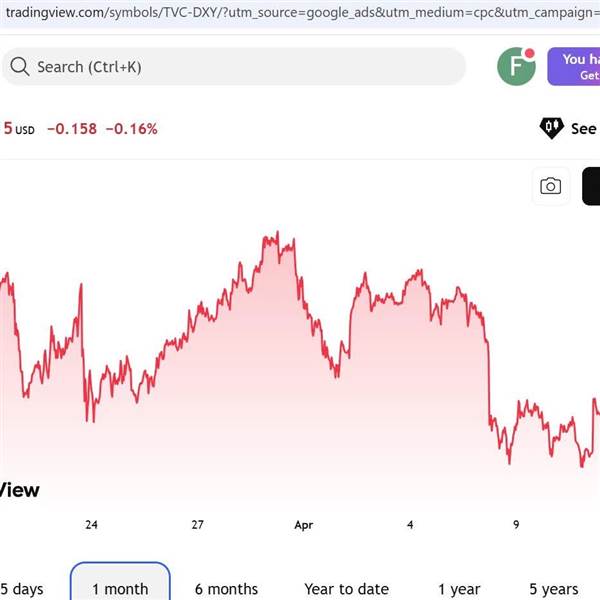Focus the Search (Ctrl+K) field
Viewport: 600px width, 600px height.
240,67
